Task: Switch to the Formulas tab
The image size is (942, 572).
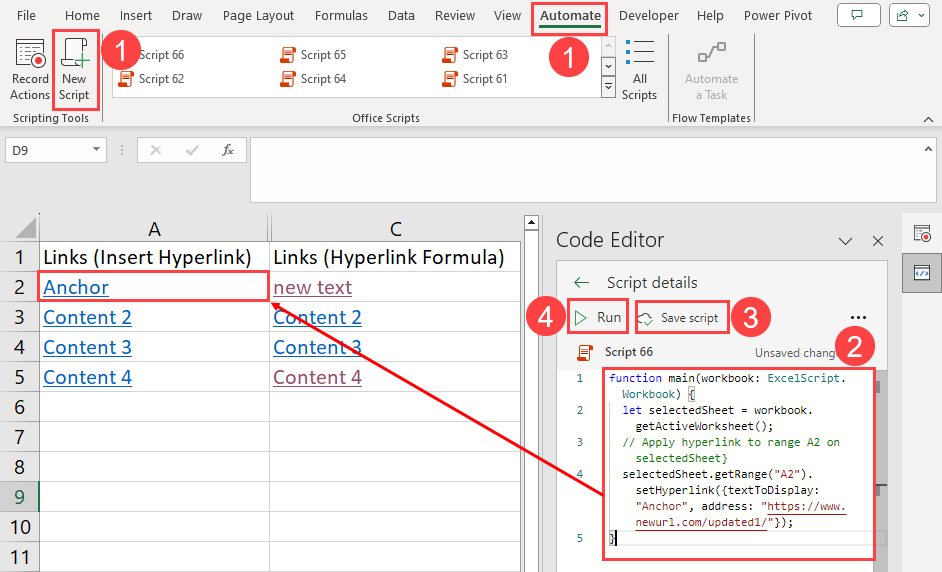Action: [341, 16]
